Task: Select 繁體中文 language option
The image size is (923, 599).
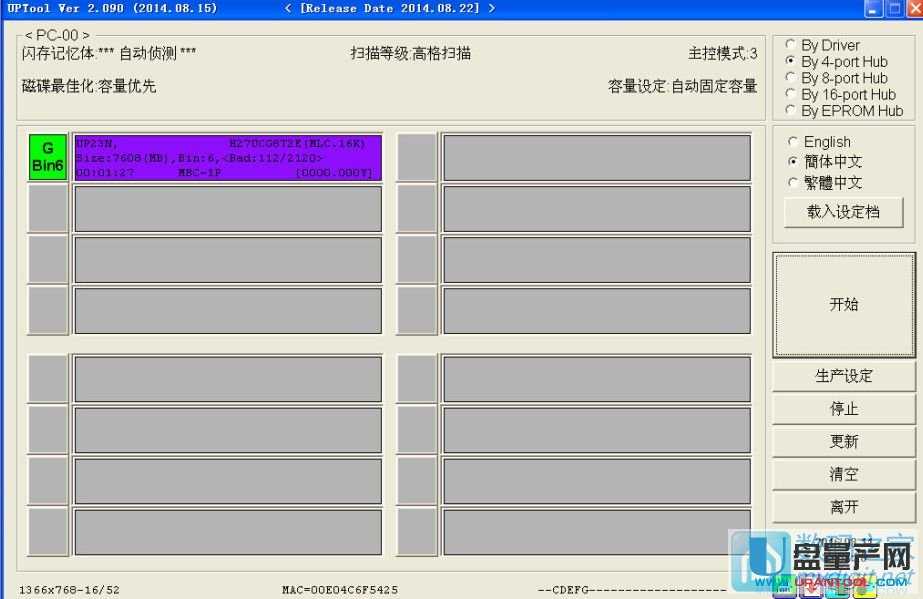Action: pos(795,182)
